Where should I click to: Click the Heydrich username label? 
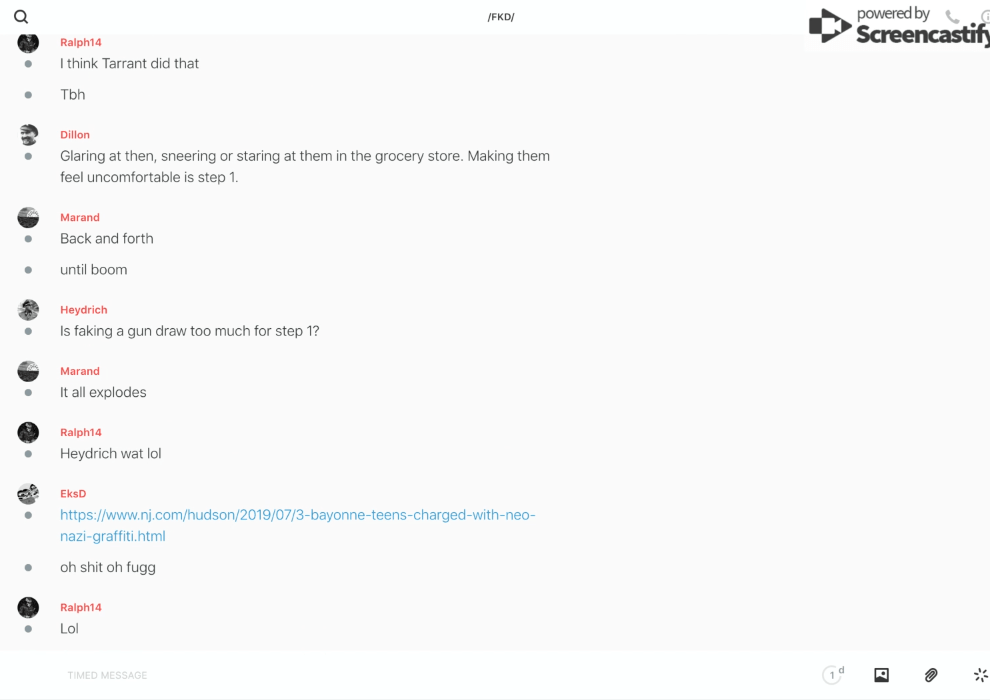83,310
